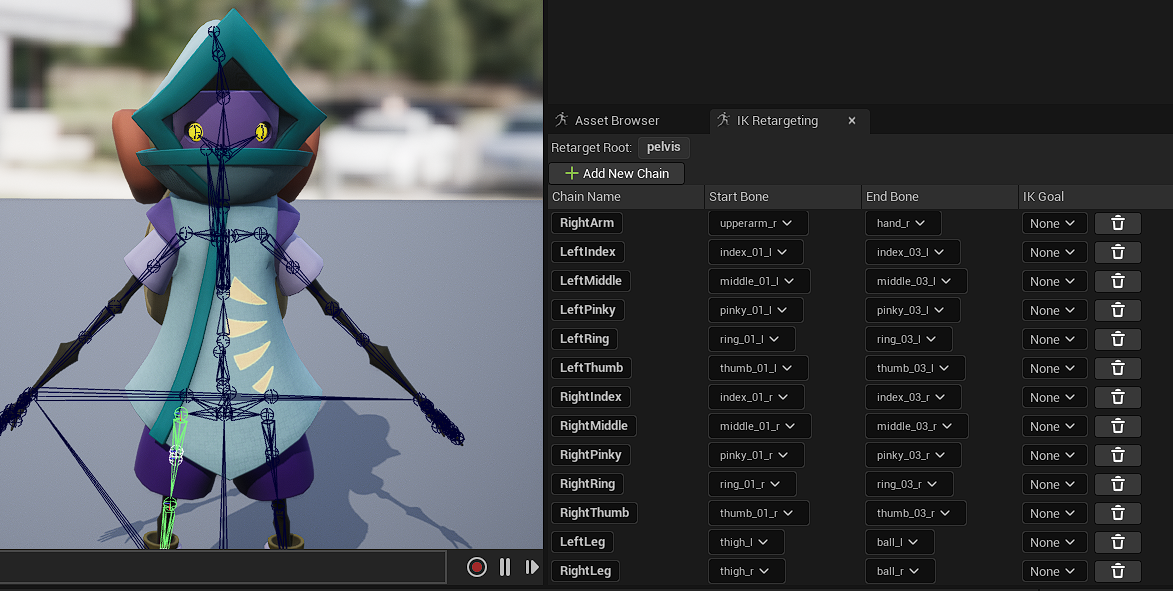Open IK Goal dropdown for RightLeg
This screenshot has height=591, width=1173.
[x=1054, y=572]
